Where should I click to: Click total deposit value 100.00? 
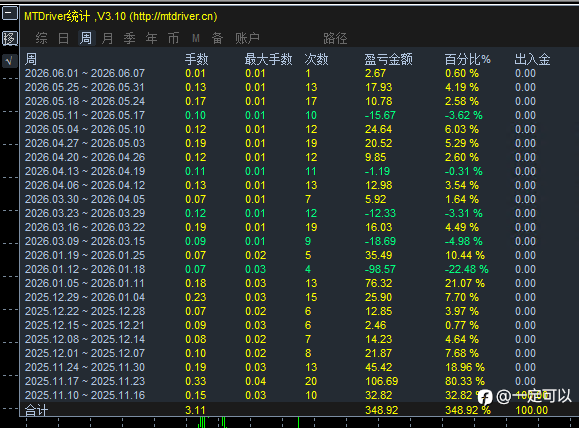pyautogui.click(x=532, y=410)
